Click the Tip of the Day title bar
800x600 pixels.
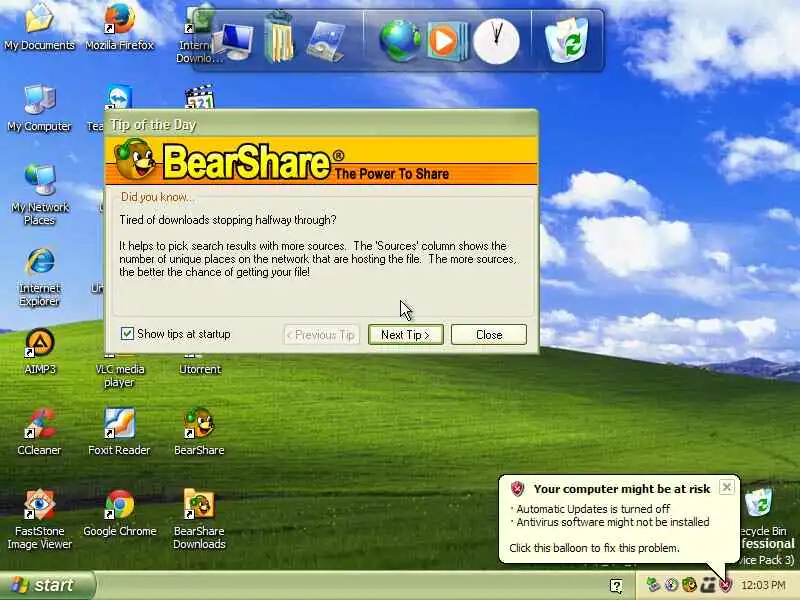coord(321,124)
